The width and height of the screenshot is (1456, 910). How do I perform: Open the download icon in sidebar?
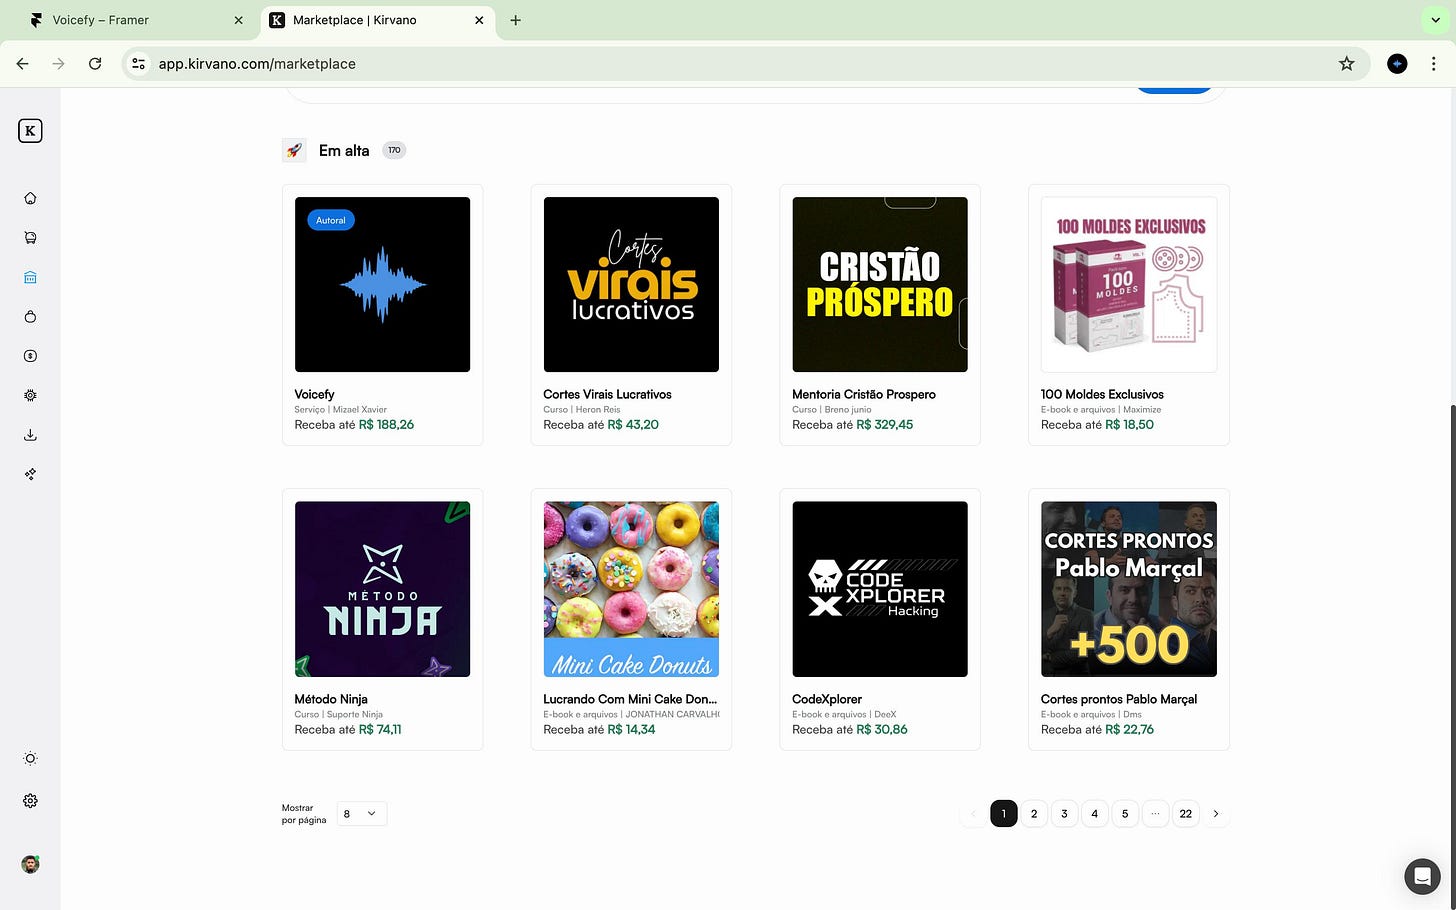tap(30, 435)
